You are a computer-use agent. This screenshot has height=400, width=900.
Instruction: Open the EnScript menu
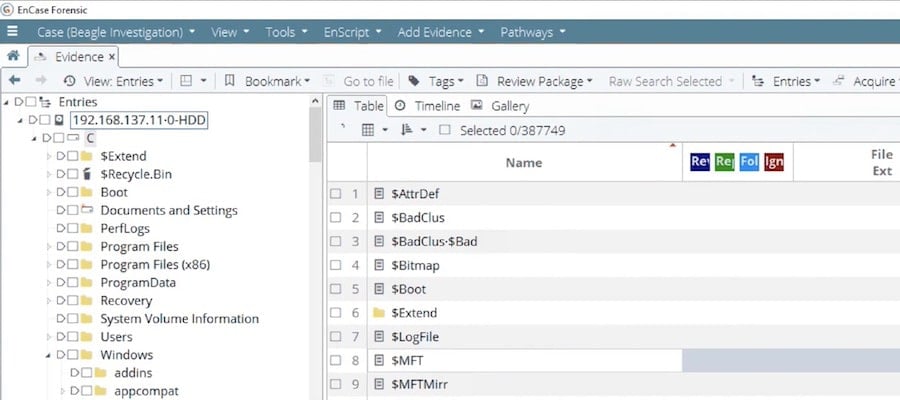352,32
